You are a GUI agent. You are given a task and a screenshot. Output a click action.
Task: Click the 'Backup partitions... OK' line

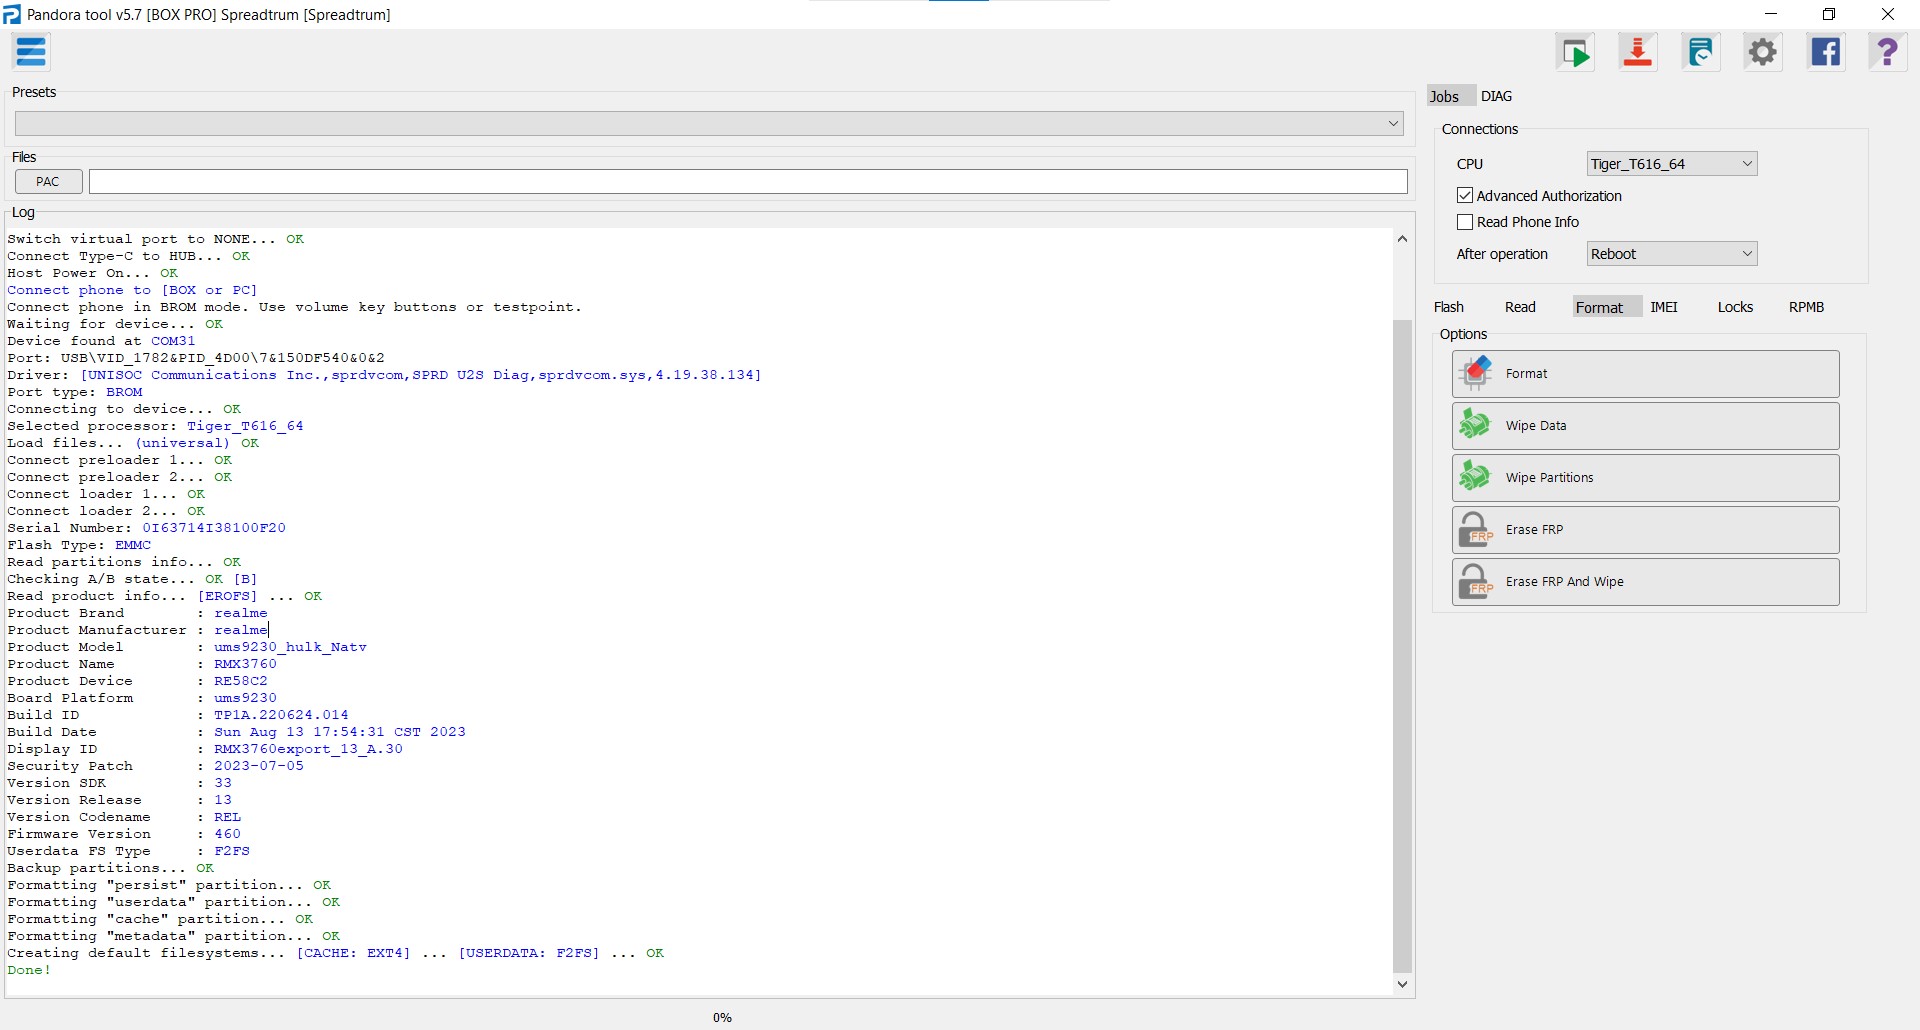(x=110, y=868)
